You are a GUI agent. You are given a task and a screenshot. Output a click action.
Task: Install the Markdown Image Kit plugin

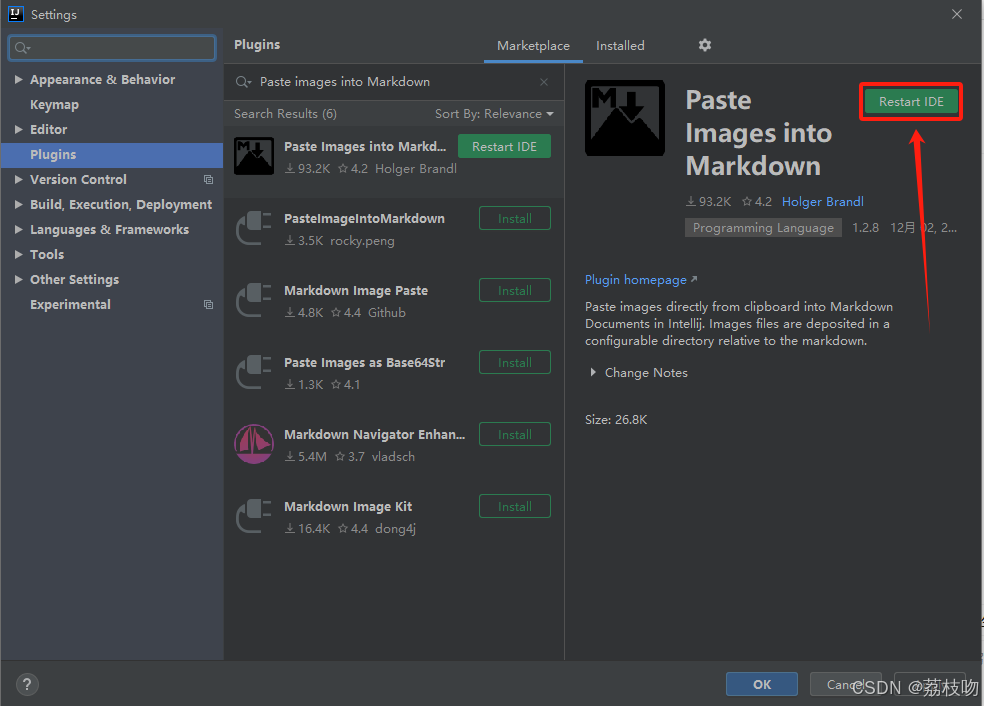(x=515, y=506)
